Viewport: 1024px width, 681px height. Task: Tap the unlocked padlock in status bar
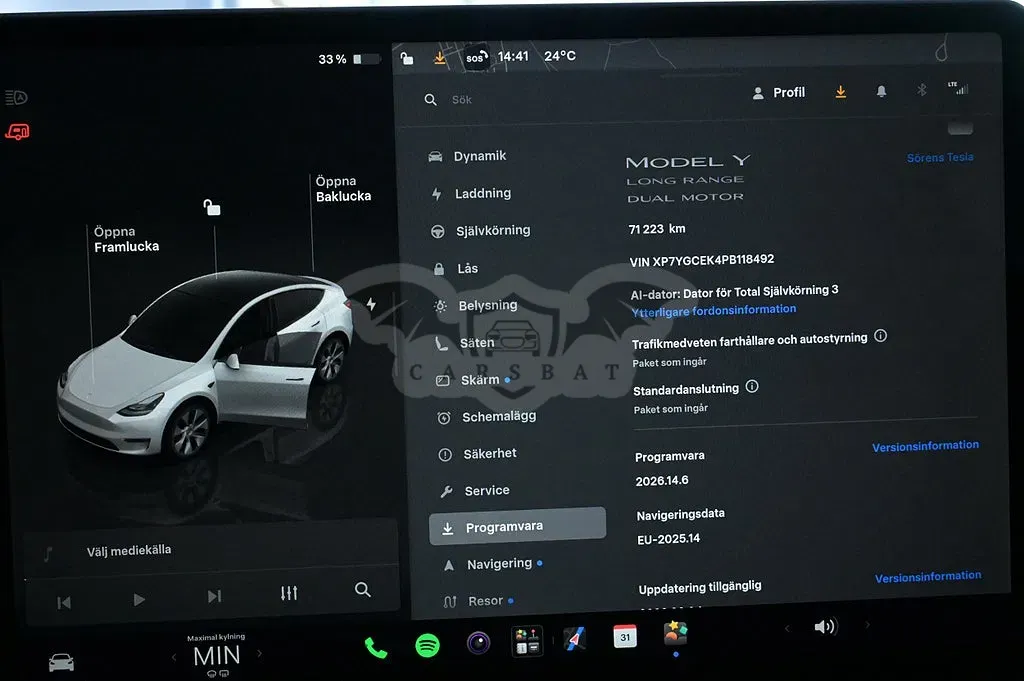(x=407, y=58)
